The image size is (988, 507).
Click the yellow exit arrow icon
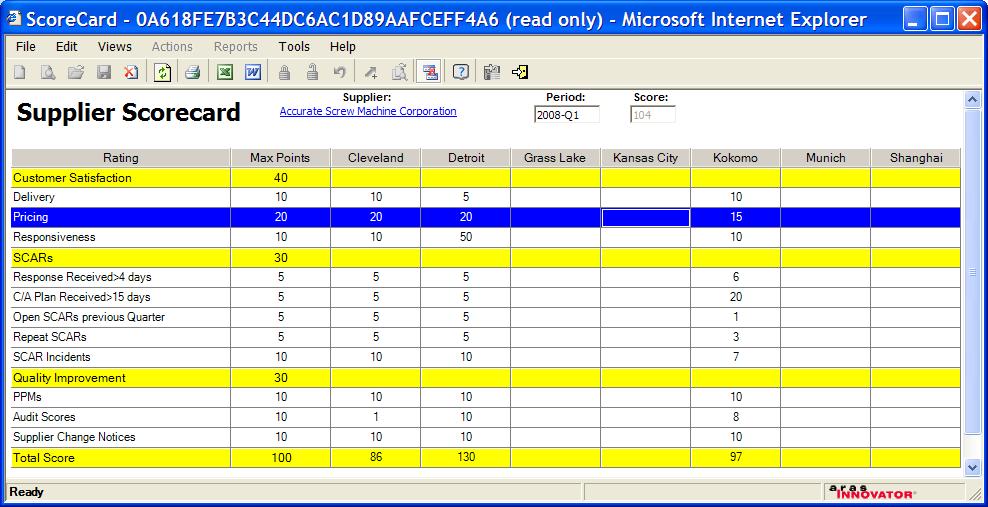[520, 72]
